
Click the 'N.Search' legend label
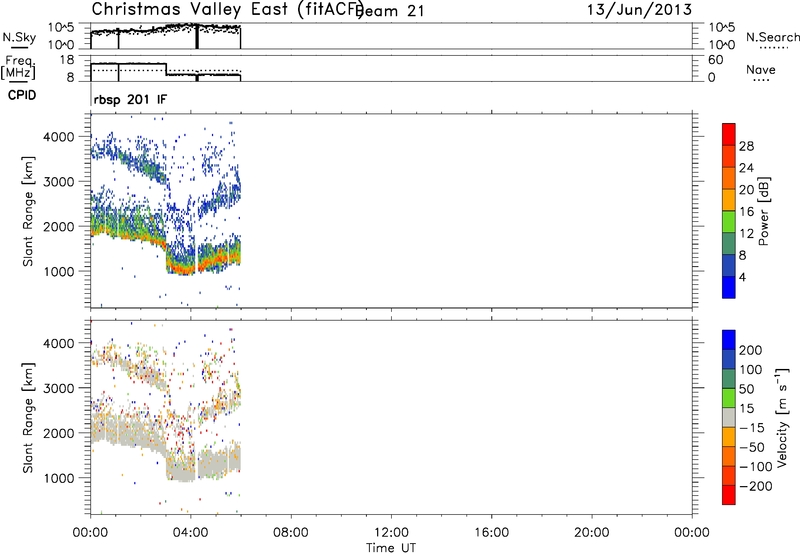[x=773, y=37]
